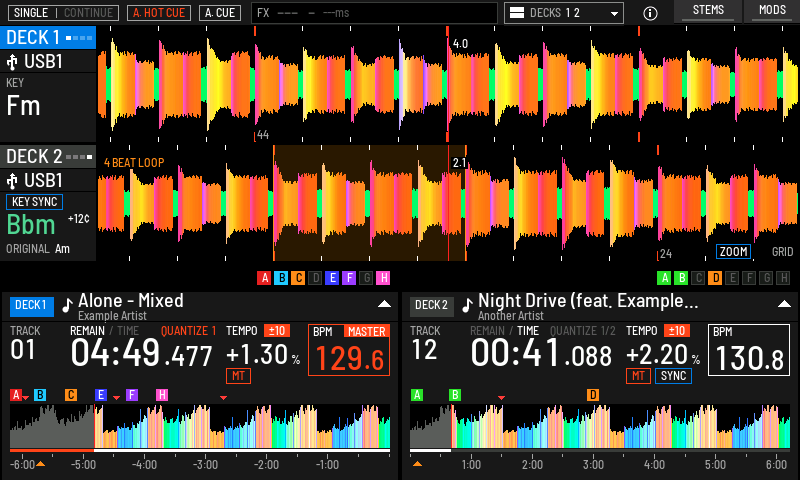Trigger Deck 1 blue hot cue E under waveform

(x=332, y=278)
